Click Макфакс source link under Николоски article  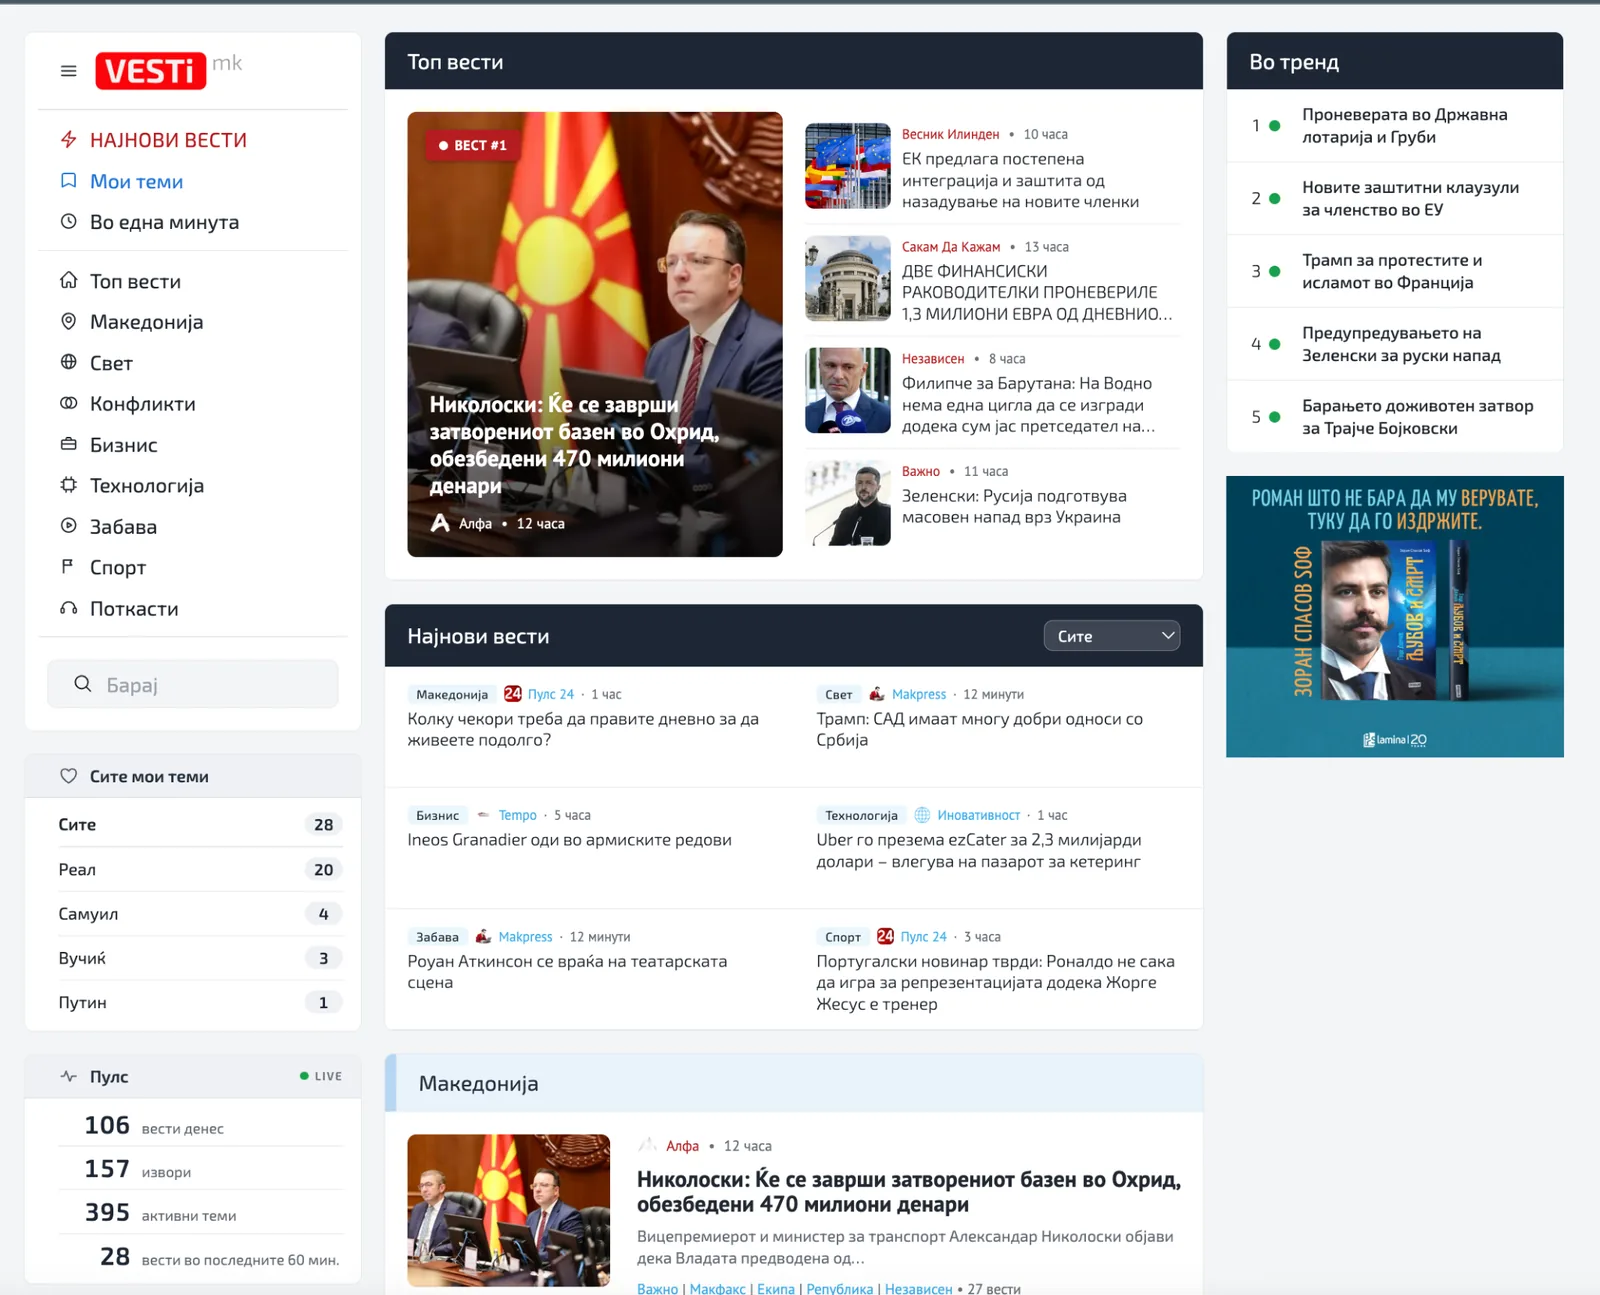(717, 1289)
